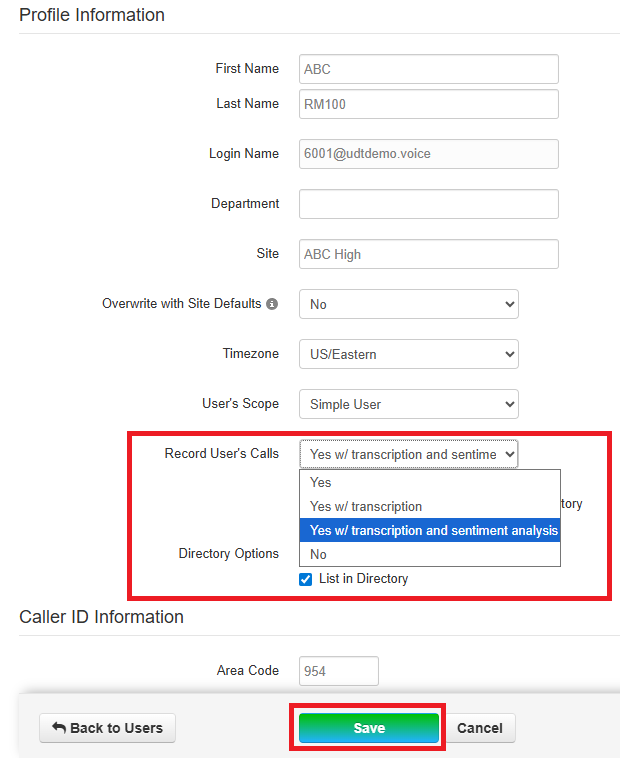This screenshot has width=620, height=758.
Task: Click the Overwrite with Site Defaults info icon
Action: point(272,304)
